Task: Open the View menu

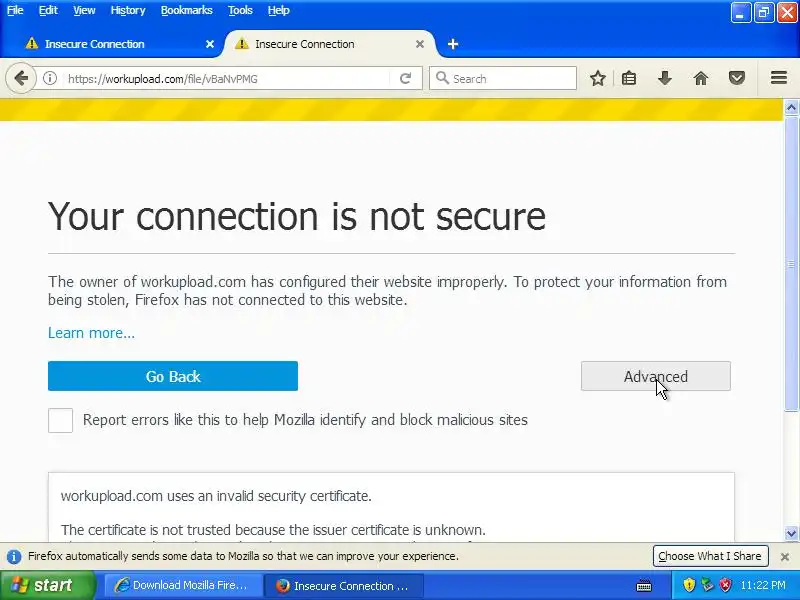Action: tap(84, 10)
